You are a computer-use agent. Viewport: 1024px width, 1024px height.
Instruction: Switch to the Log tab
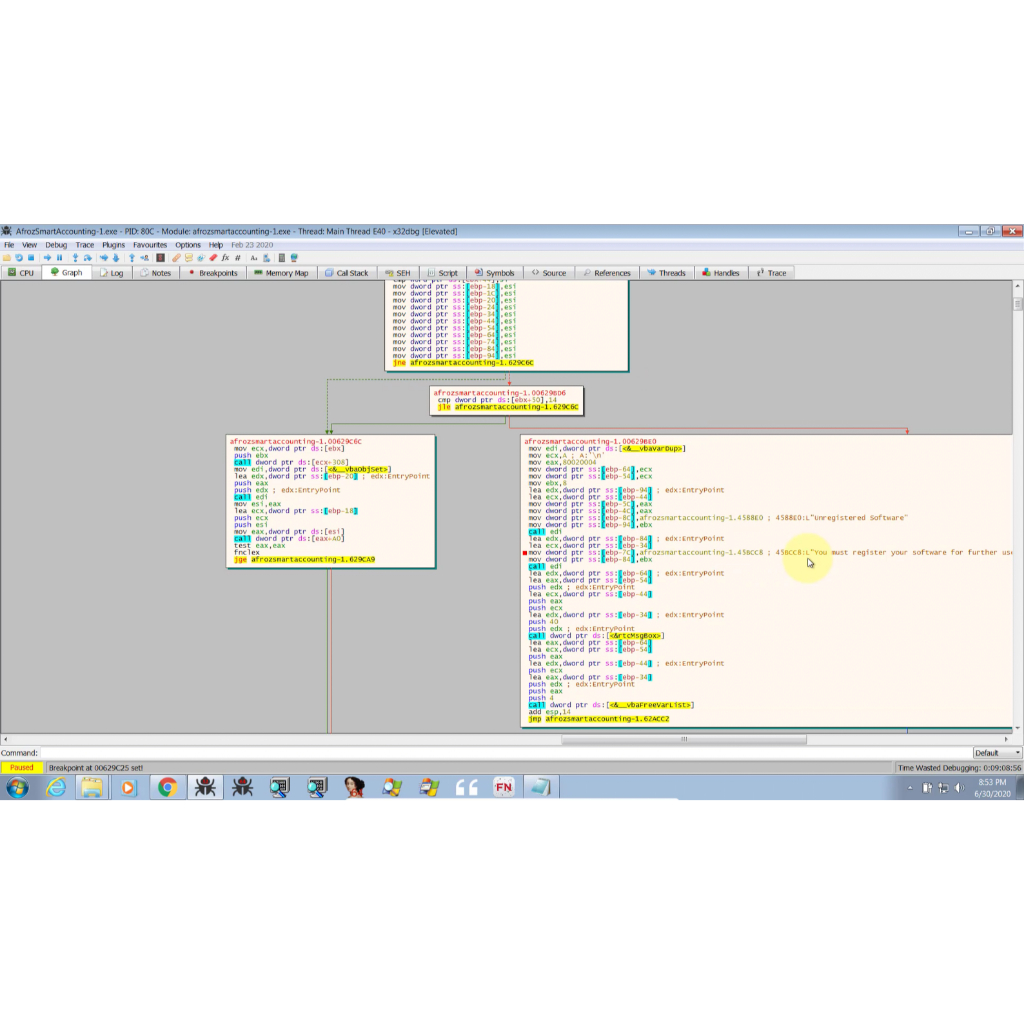(x=112, y=273)
